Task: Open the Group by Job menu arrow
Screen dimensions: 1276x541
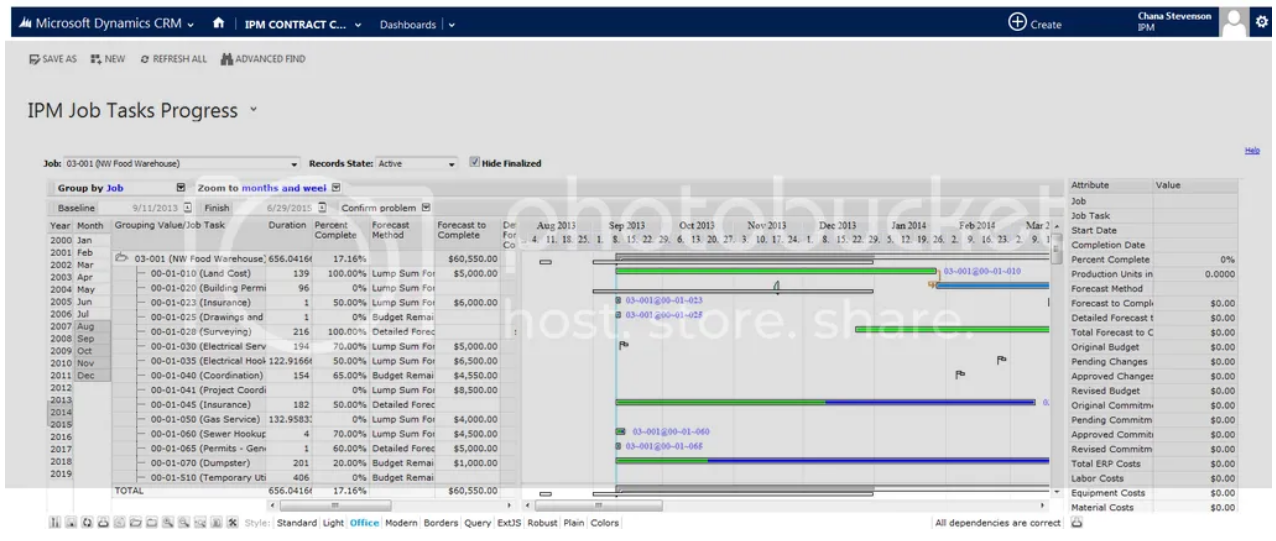Action: coord(181,187)
